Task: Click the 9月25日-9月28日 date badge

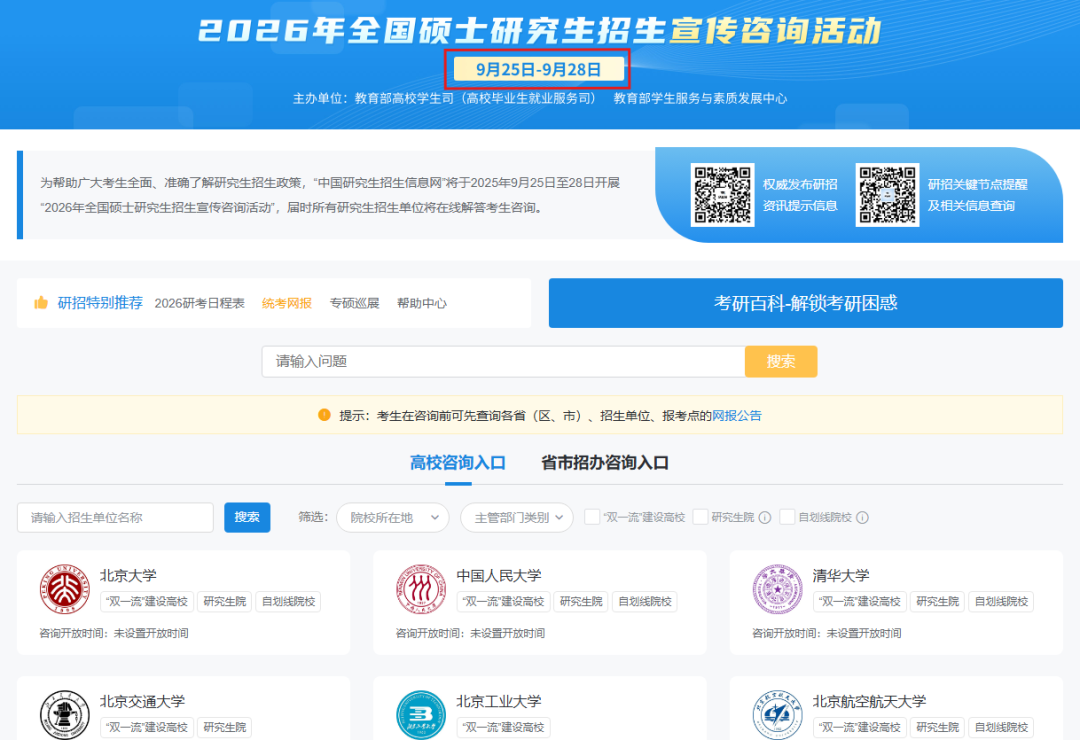Action: (539, 70)
